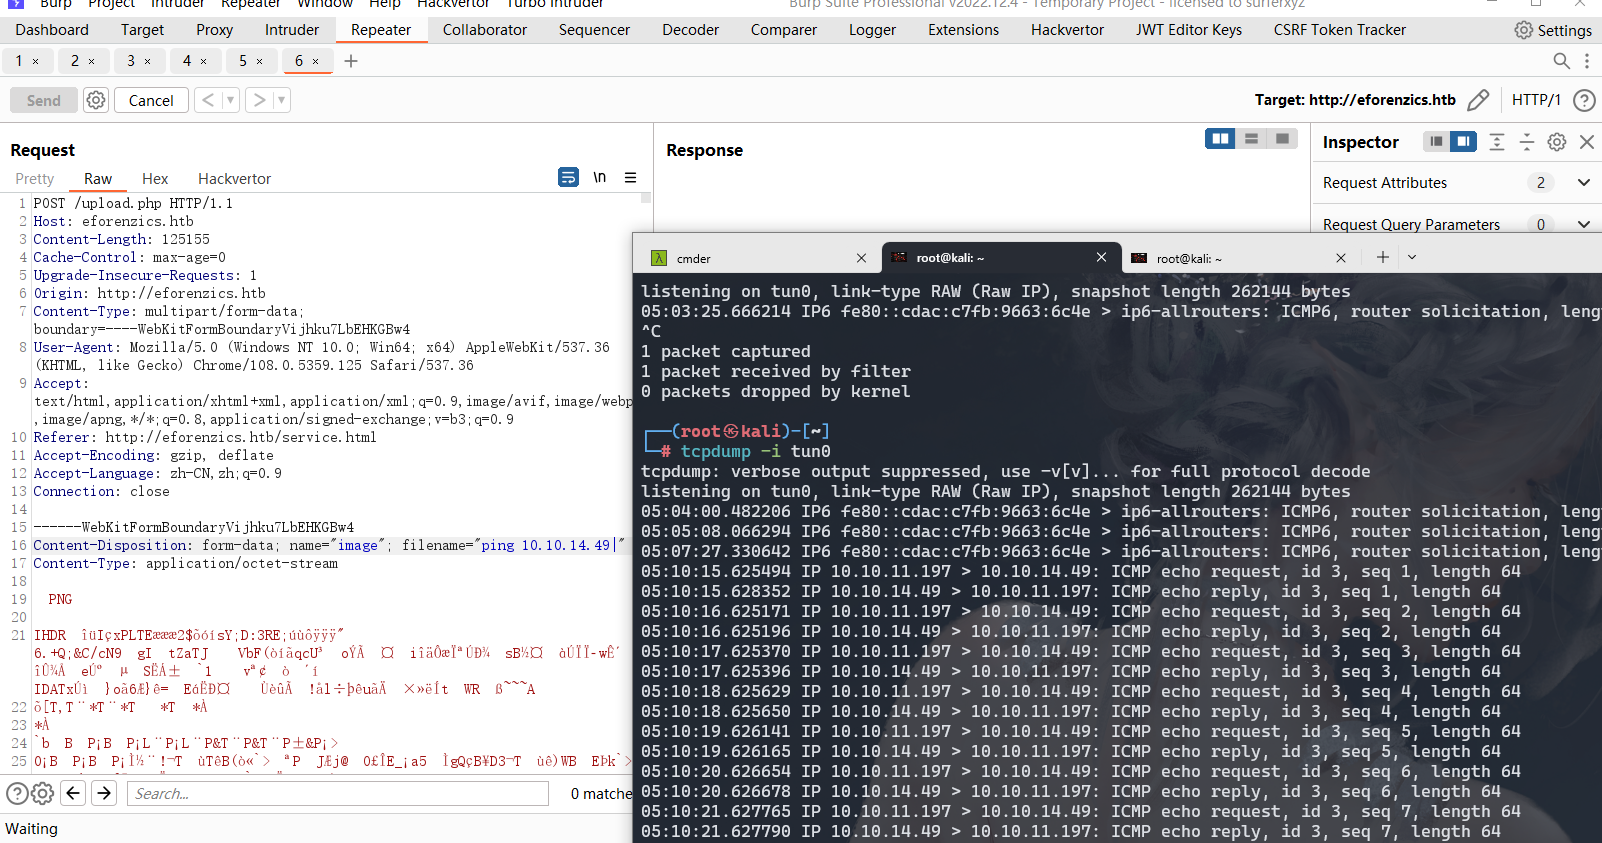Open Burp Settings gear icon
This screenshot has width=1602, height=843.
click(x=1524, y=30)
